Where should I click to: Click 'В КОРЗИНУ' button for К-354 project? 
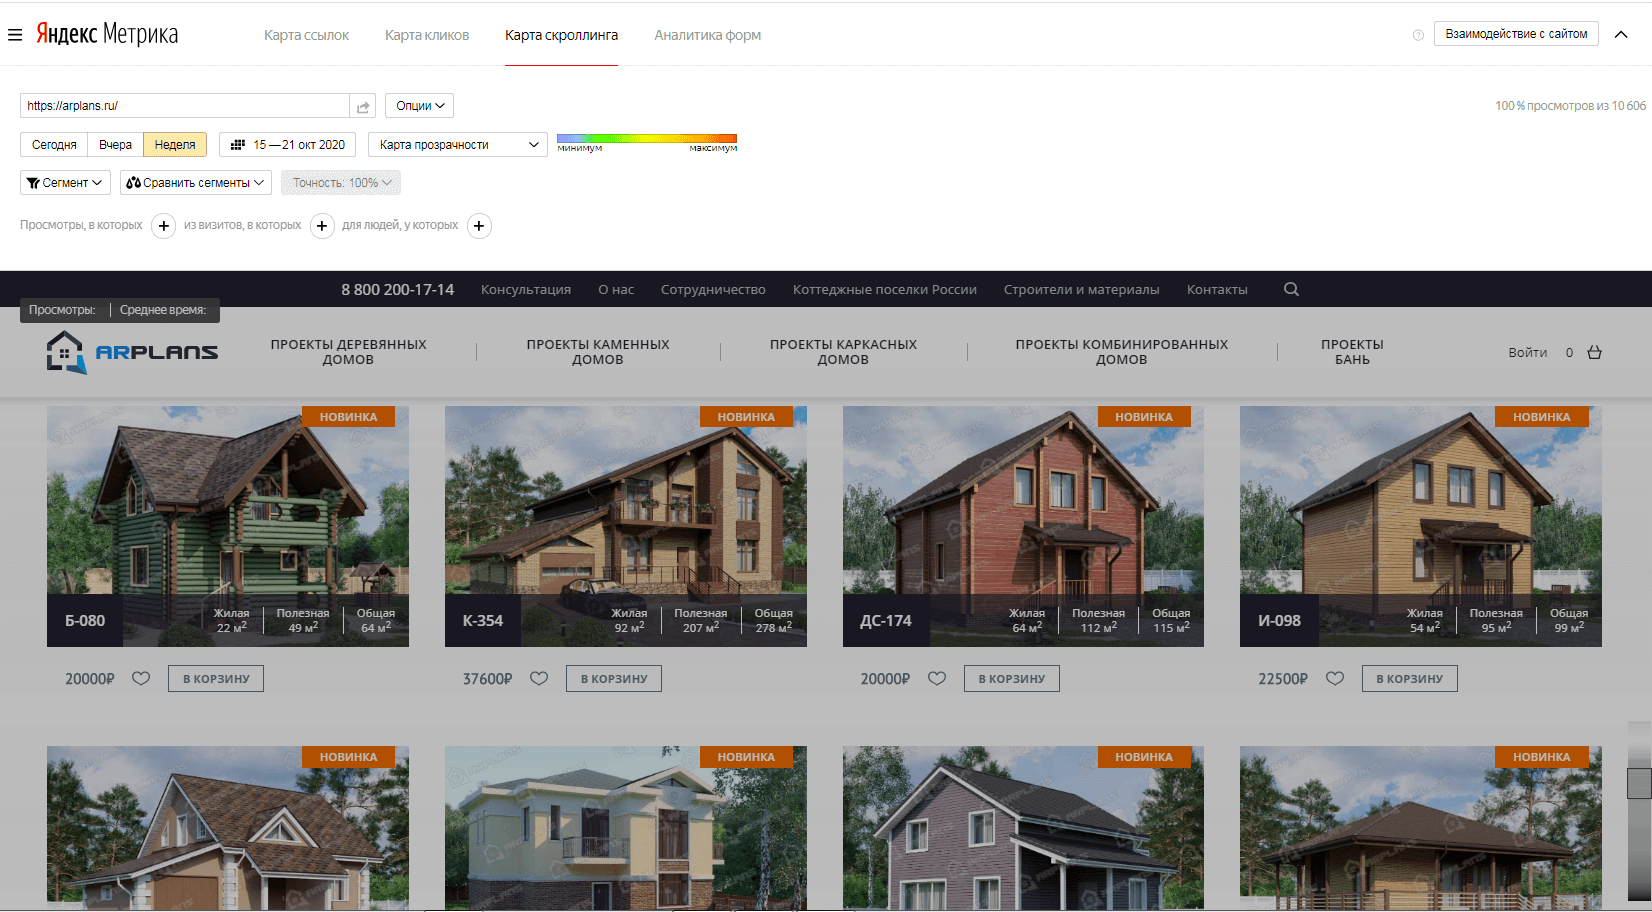point(613,678)
